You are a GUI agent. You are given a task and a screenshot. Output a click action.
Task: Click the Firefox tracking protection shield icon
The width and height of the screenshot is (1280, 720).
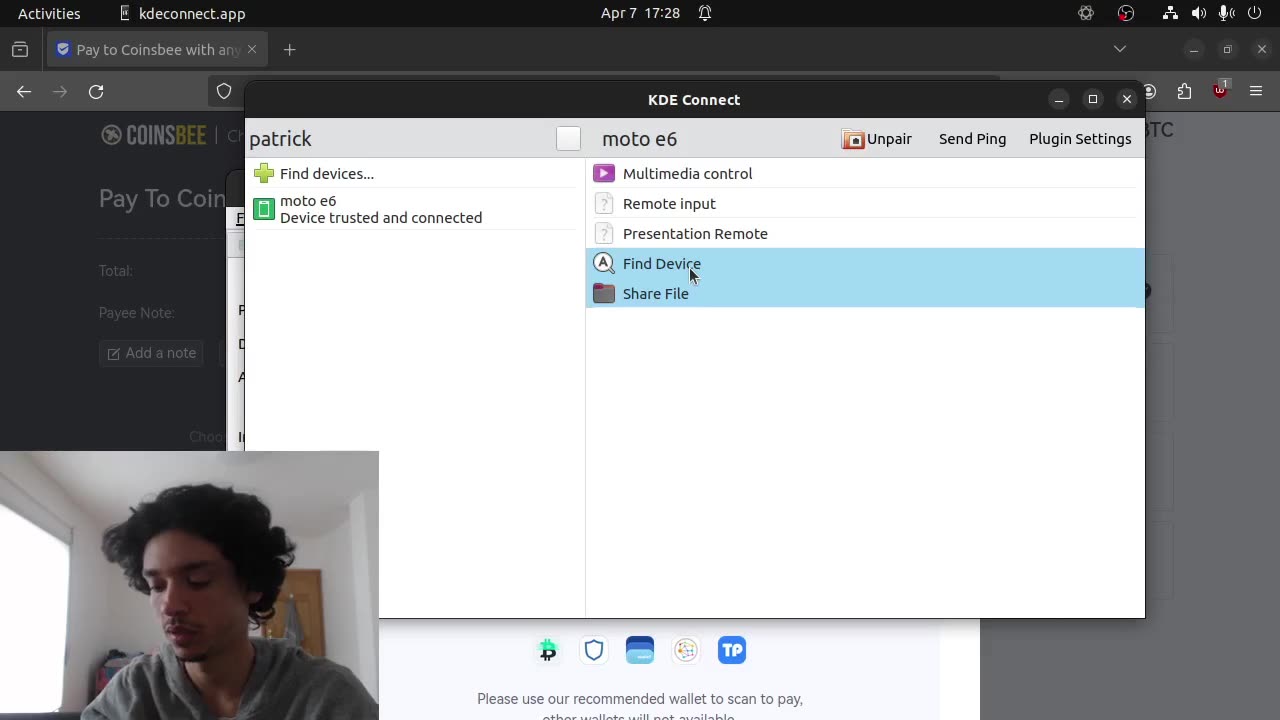click(224, 91)
